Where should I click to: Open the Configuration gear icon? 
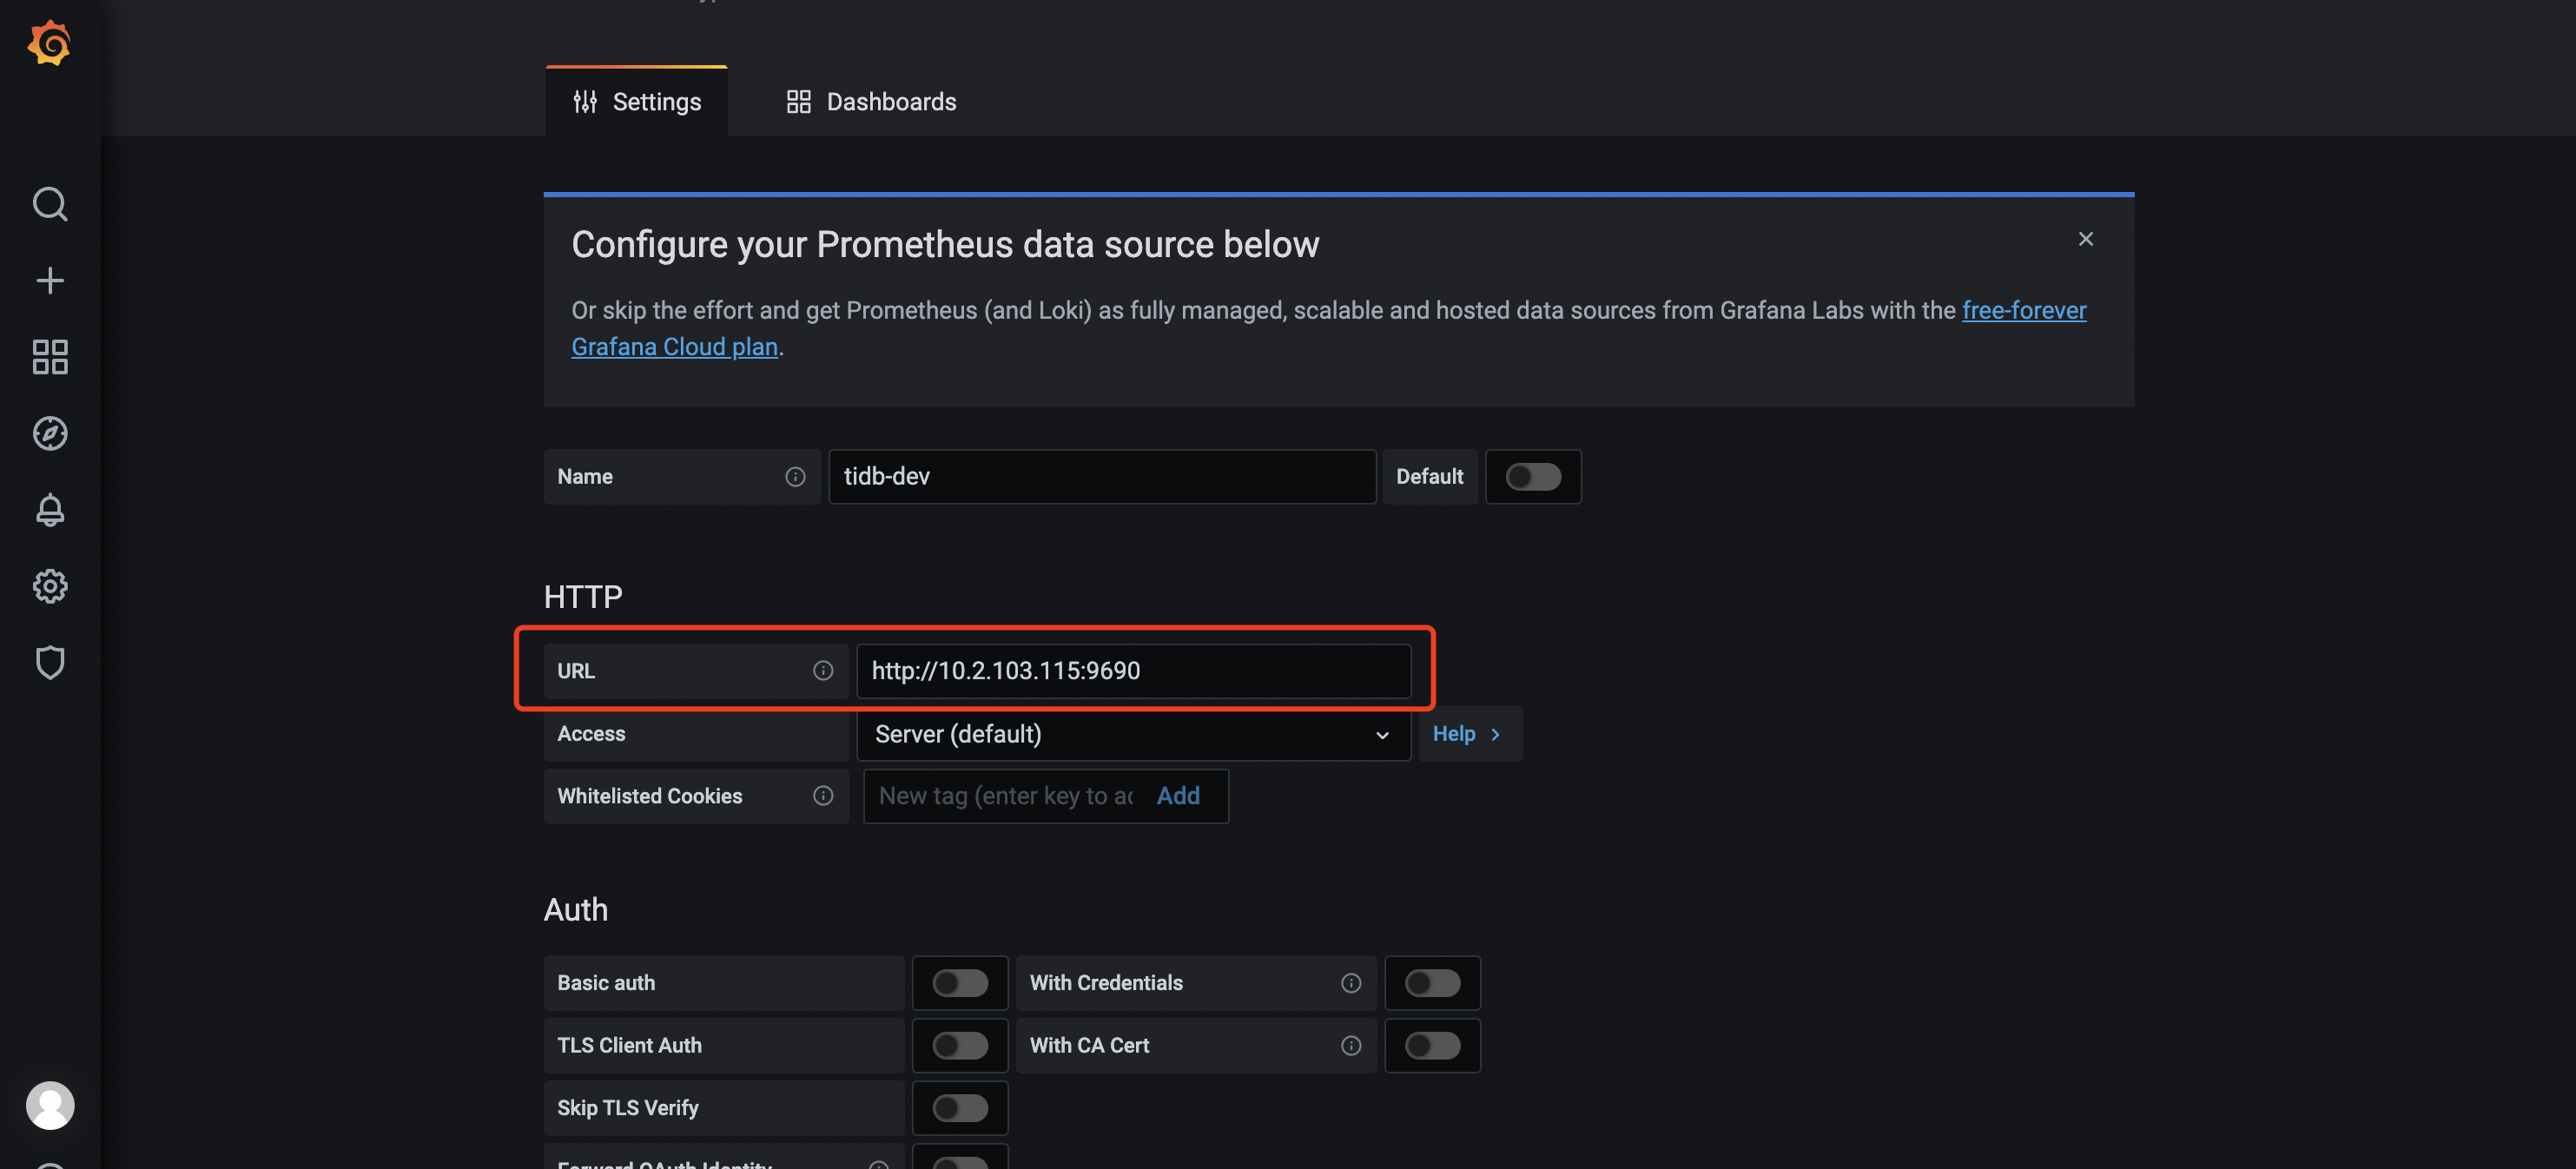pos(50,586)
